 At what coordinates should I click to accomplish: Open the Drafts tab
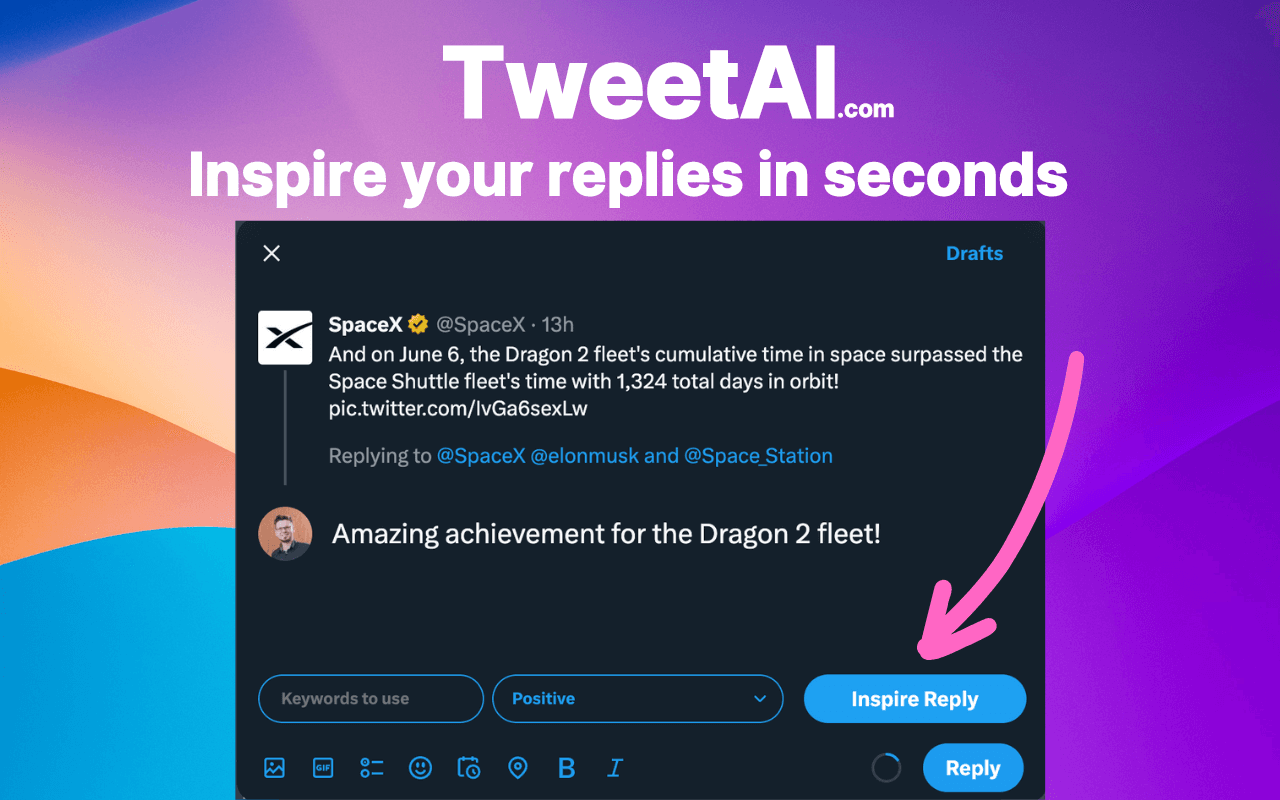(975, 253)
